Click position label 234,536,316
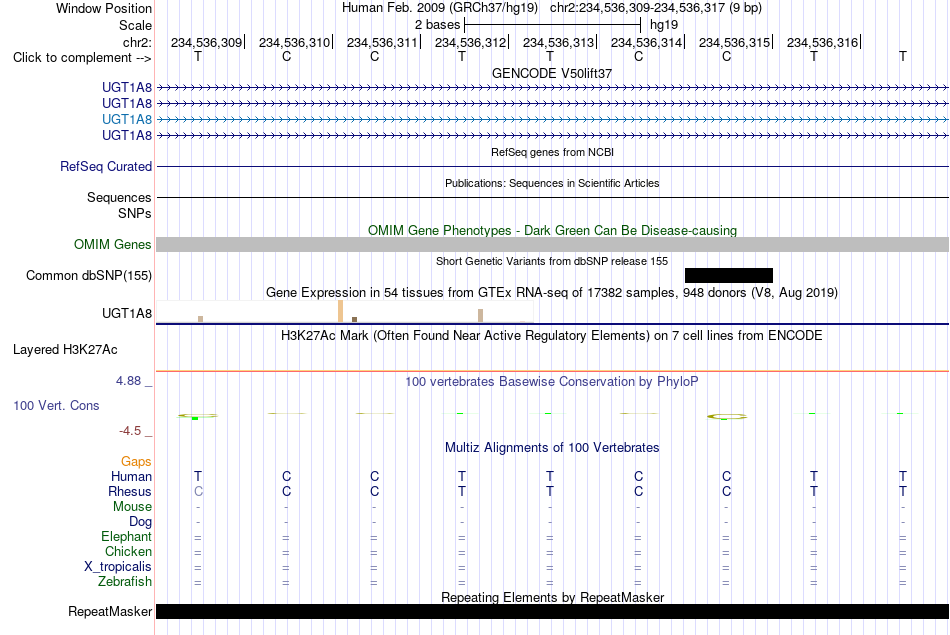The width and height of the screenshot is (950, 635). pos(822,42)
